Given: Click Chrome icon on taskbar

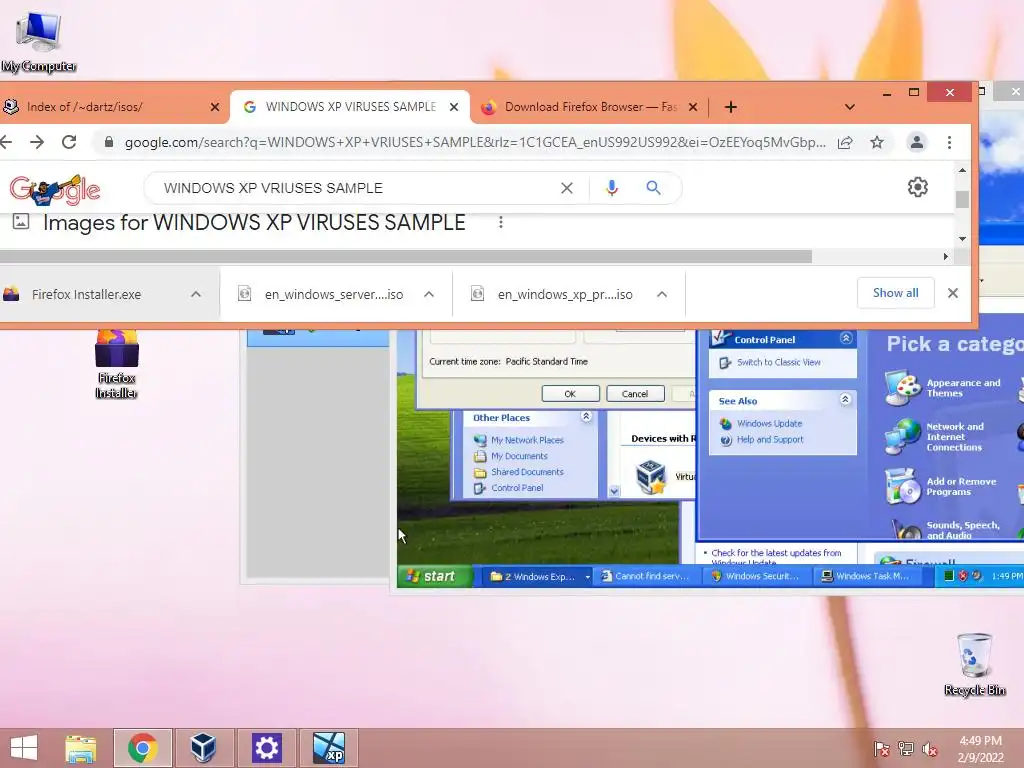Looking at the screenshot, I should point(142,748).
